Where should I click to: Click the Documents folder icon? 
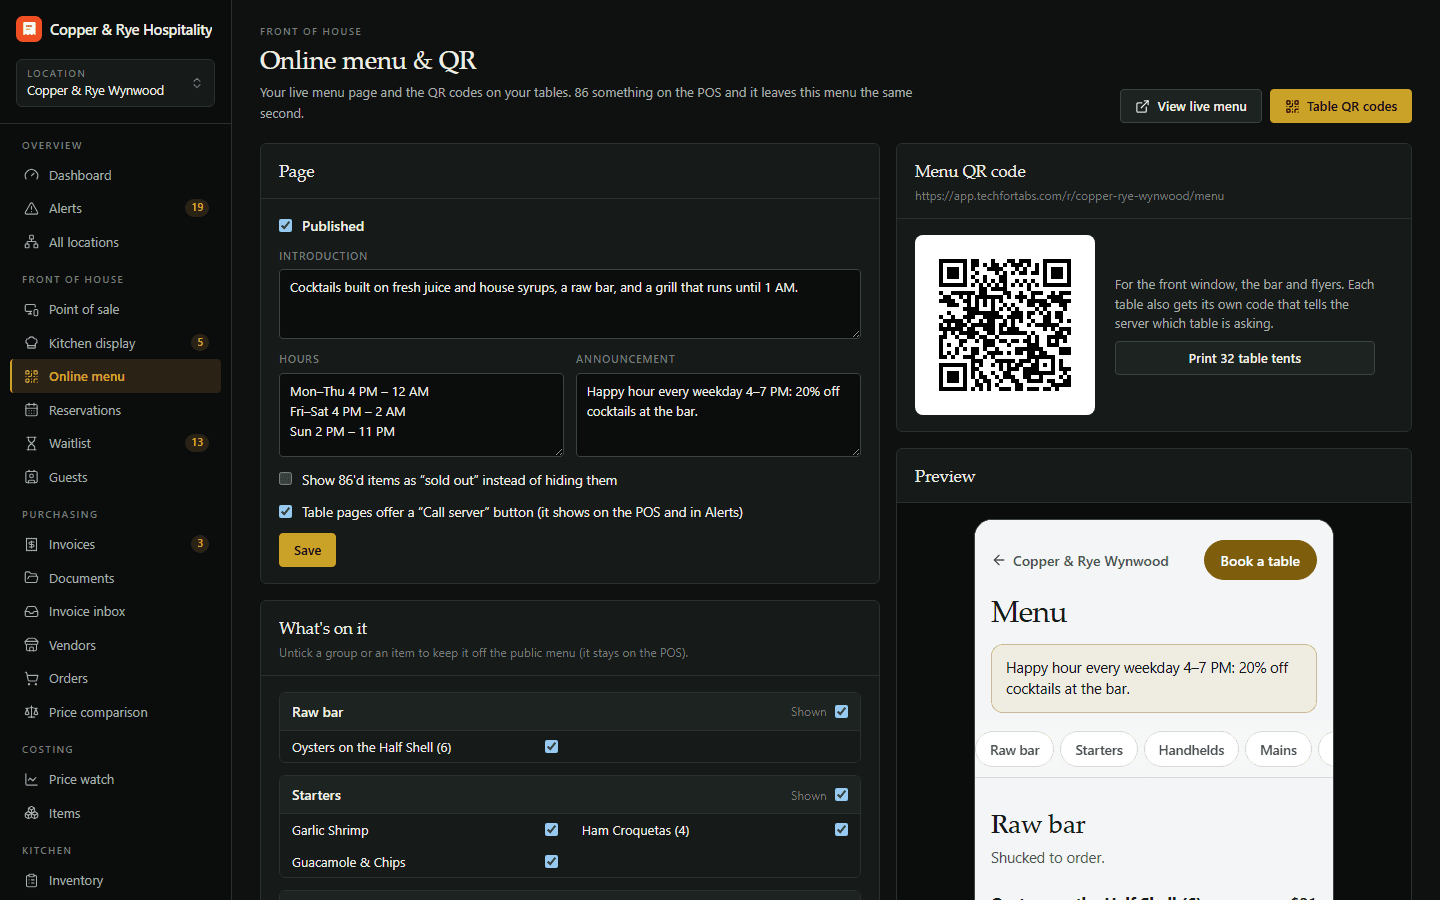point(31,578)
